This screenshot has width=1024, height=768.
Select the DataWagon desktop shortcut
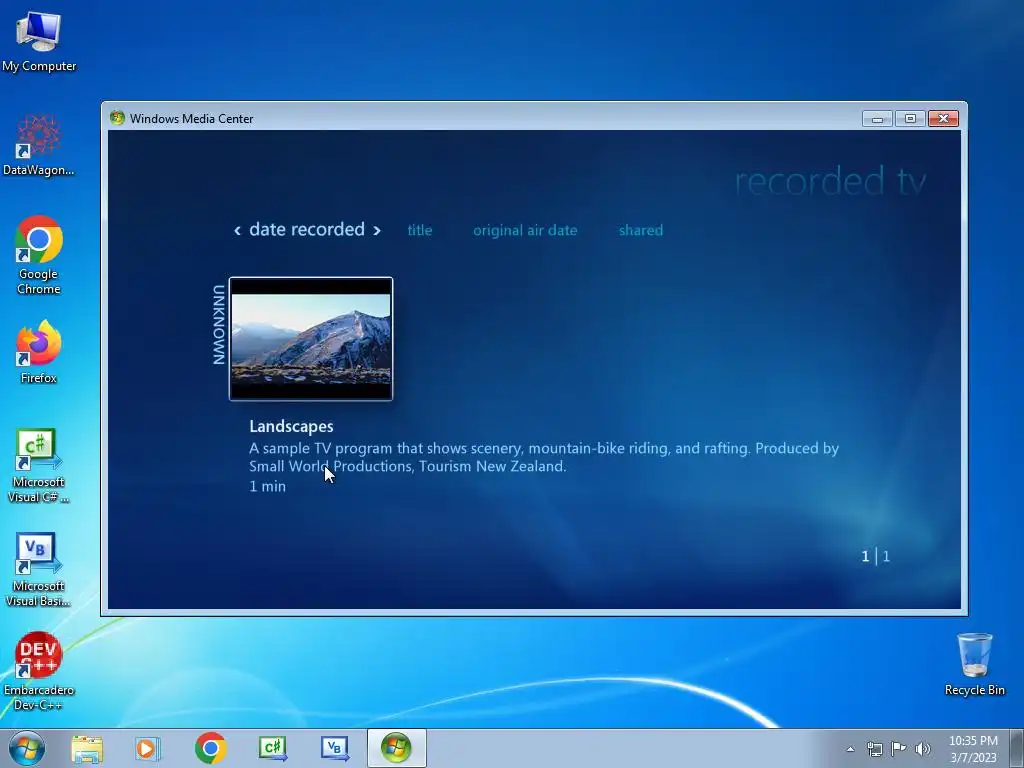39,145
